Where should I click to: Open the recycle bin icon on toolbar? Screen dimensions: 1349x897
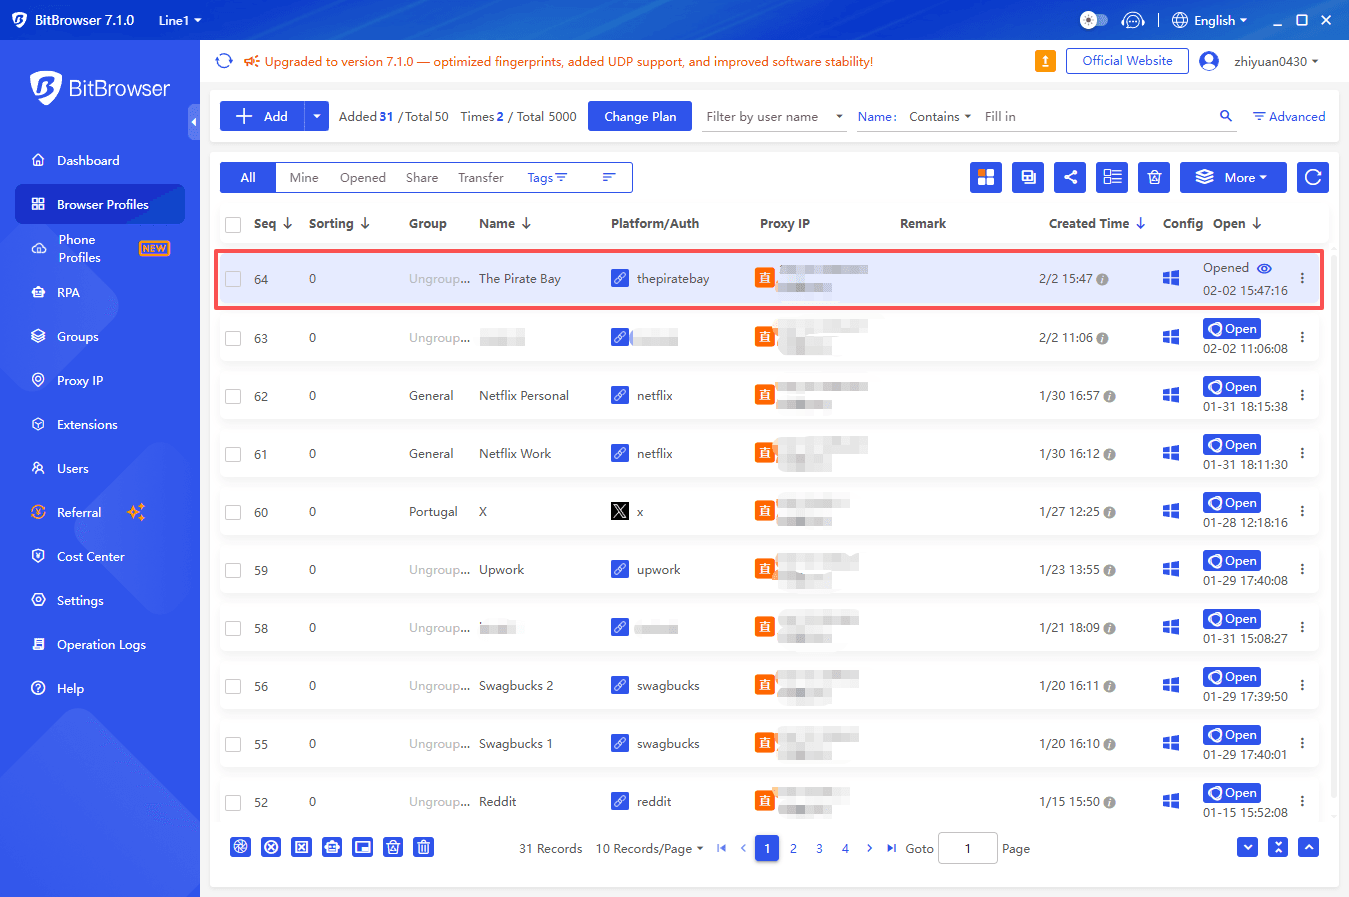pyautogui.click(x=1153, y=177)
